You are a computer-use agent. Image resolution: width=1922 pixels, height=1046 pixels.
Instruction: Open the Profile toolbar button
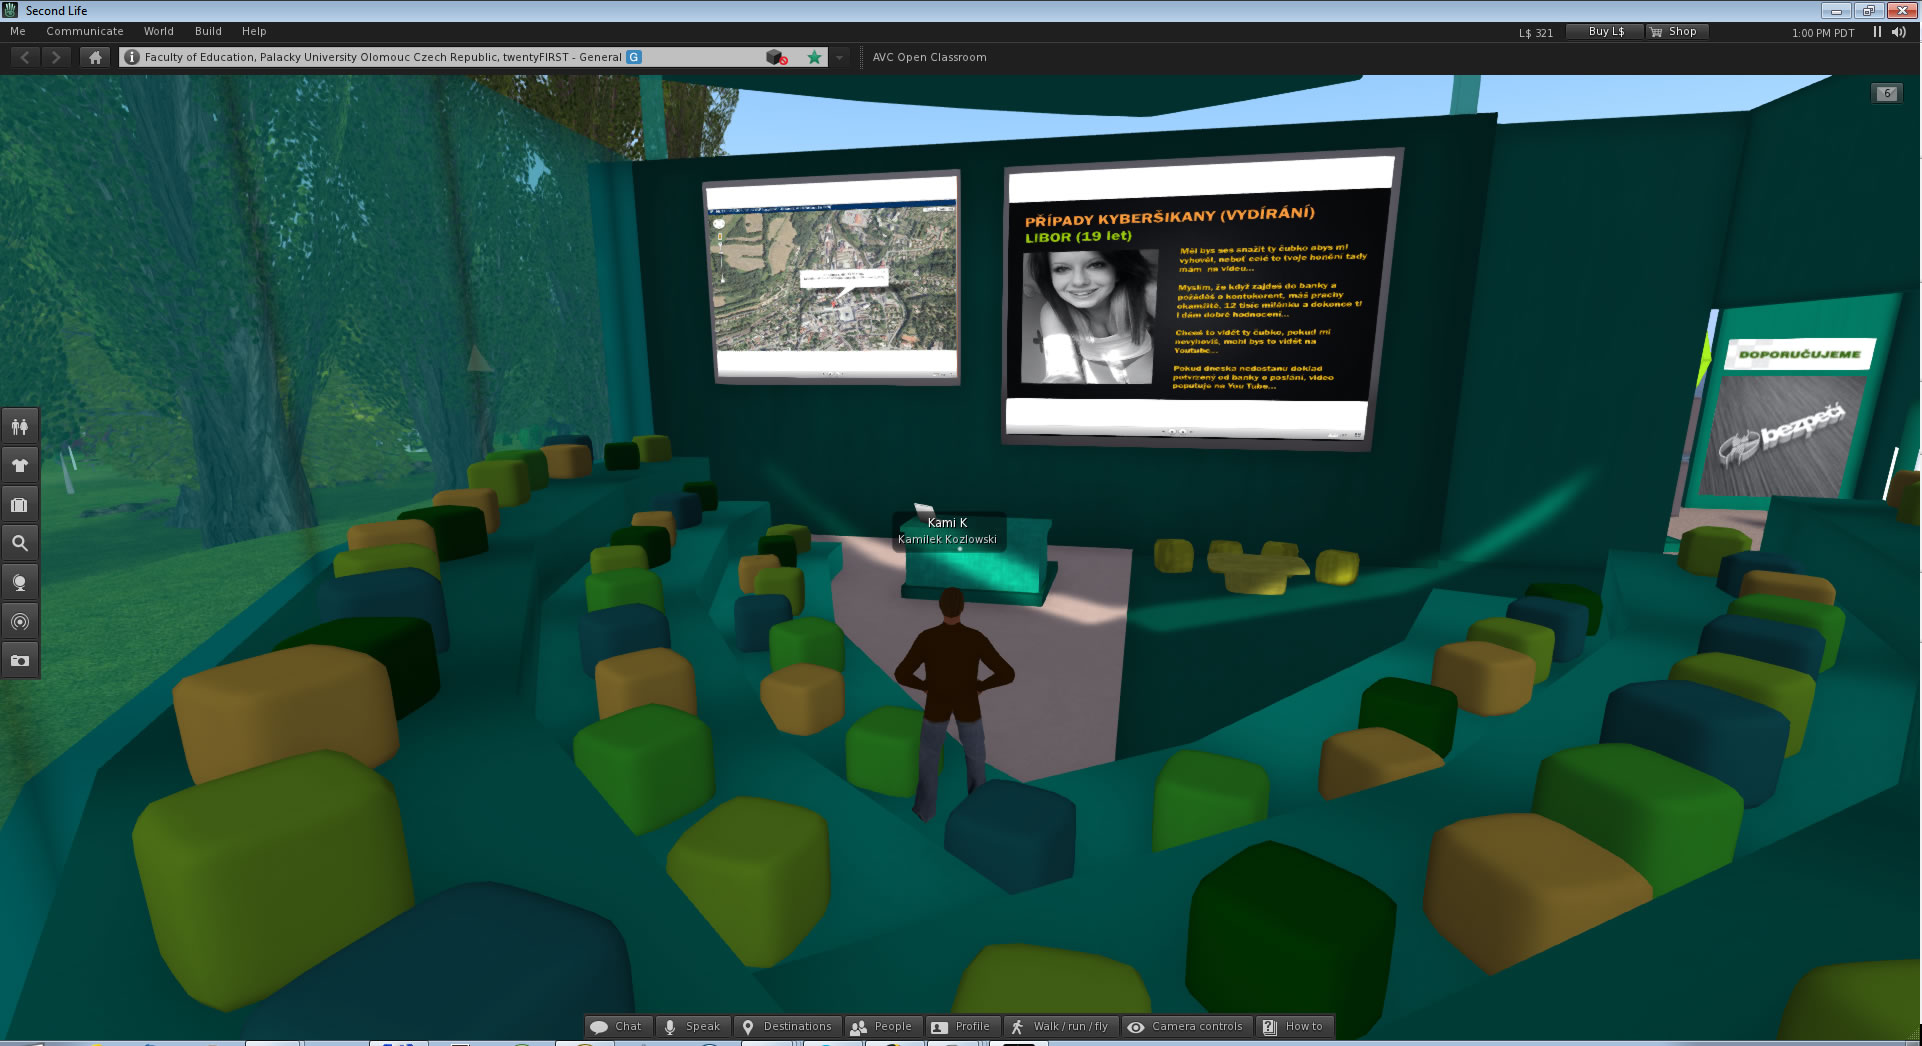[961, 1027]
